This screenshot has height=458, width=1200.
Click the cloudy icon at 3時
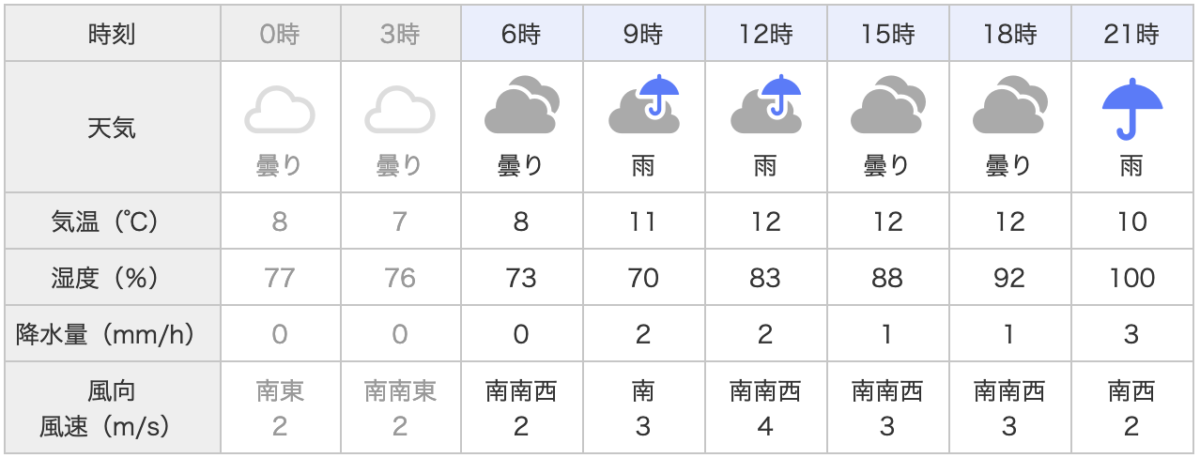(x=400, y=109)
